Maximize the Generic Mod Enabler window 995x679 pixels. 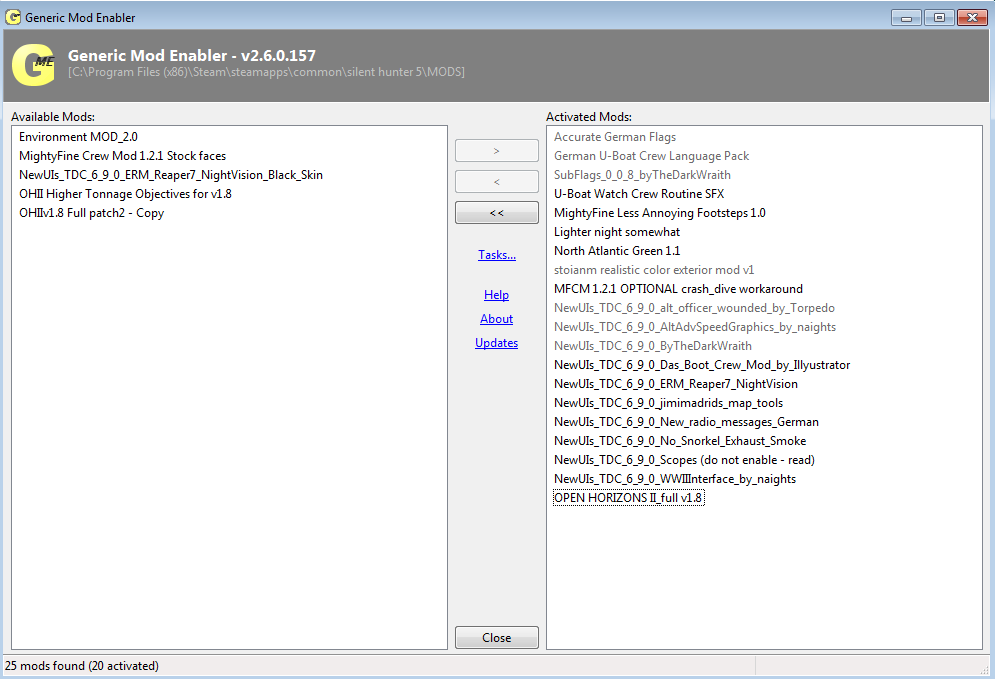pyautogui.click(x=939, y=18)
